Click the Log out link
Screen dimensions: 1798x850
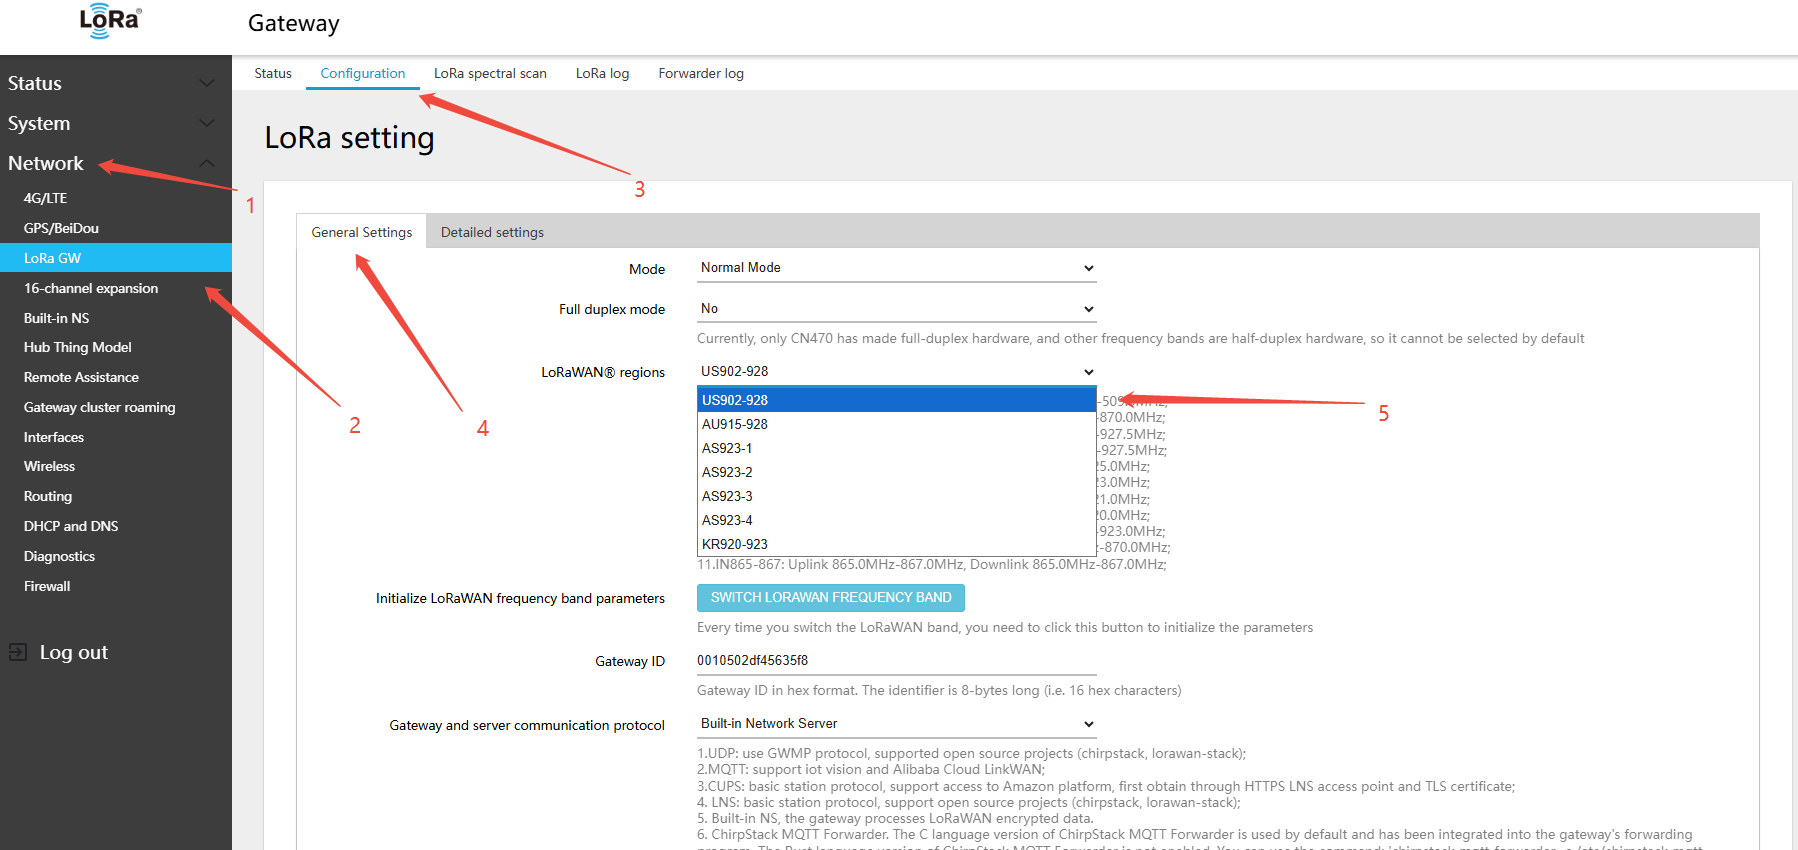(x=73, y=652)
